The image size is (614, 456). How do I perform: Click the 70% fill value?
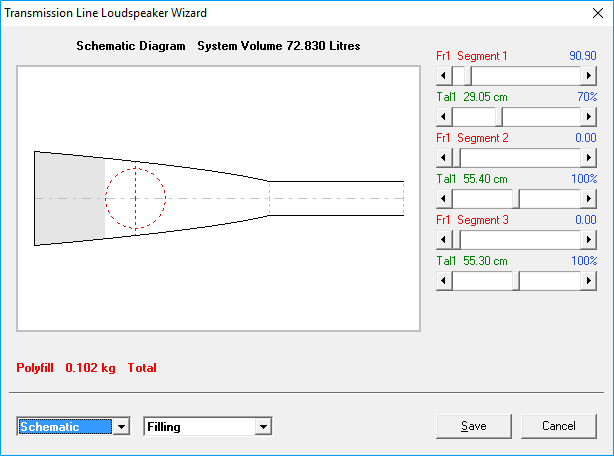coord(587,97)
